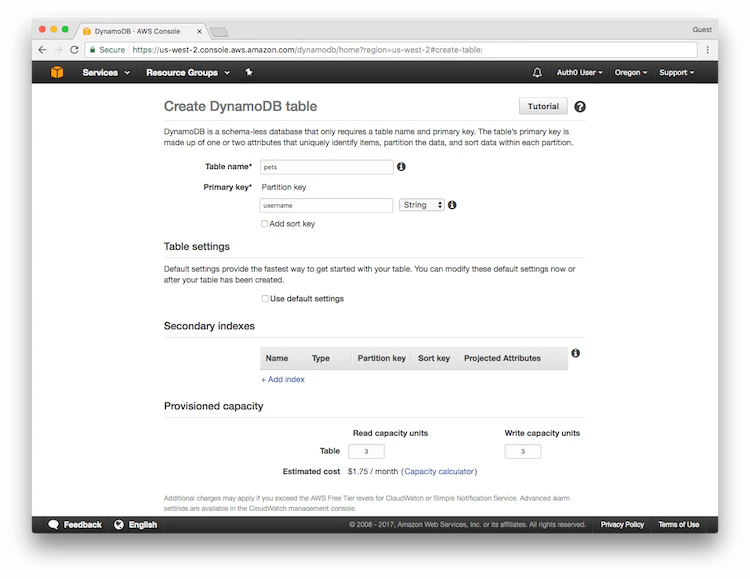The width and height of the screenshot is (750, 579).
Task: Open the browser three-dot menu
Action: point(707,50)
